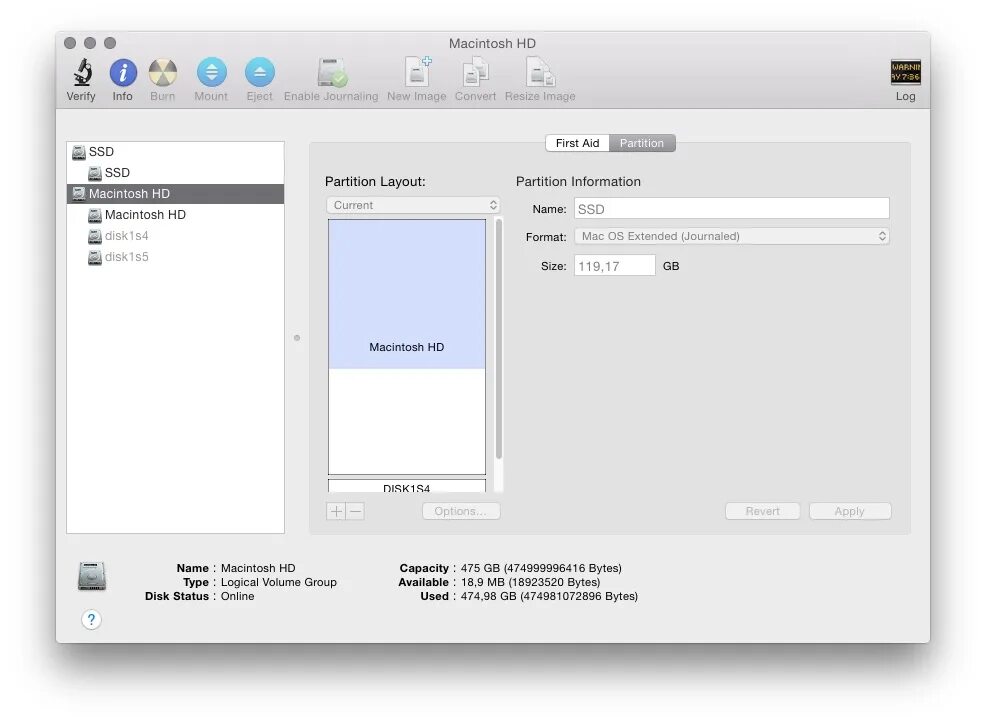
Task: Click the remove partition minus button
Action: pyautogui.click(x=355, y=511)
